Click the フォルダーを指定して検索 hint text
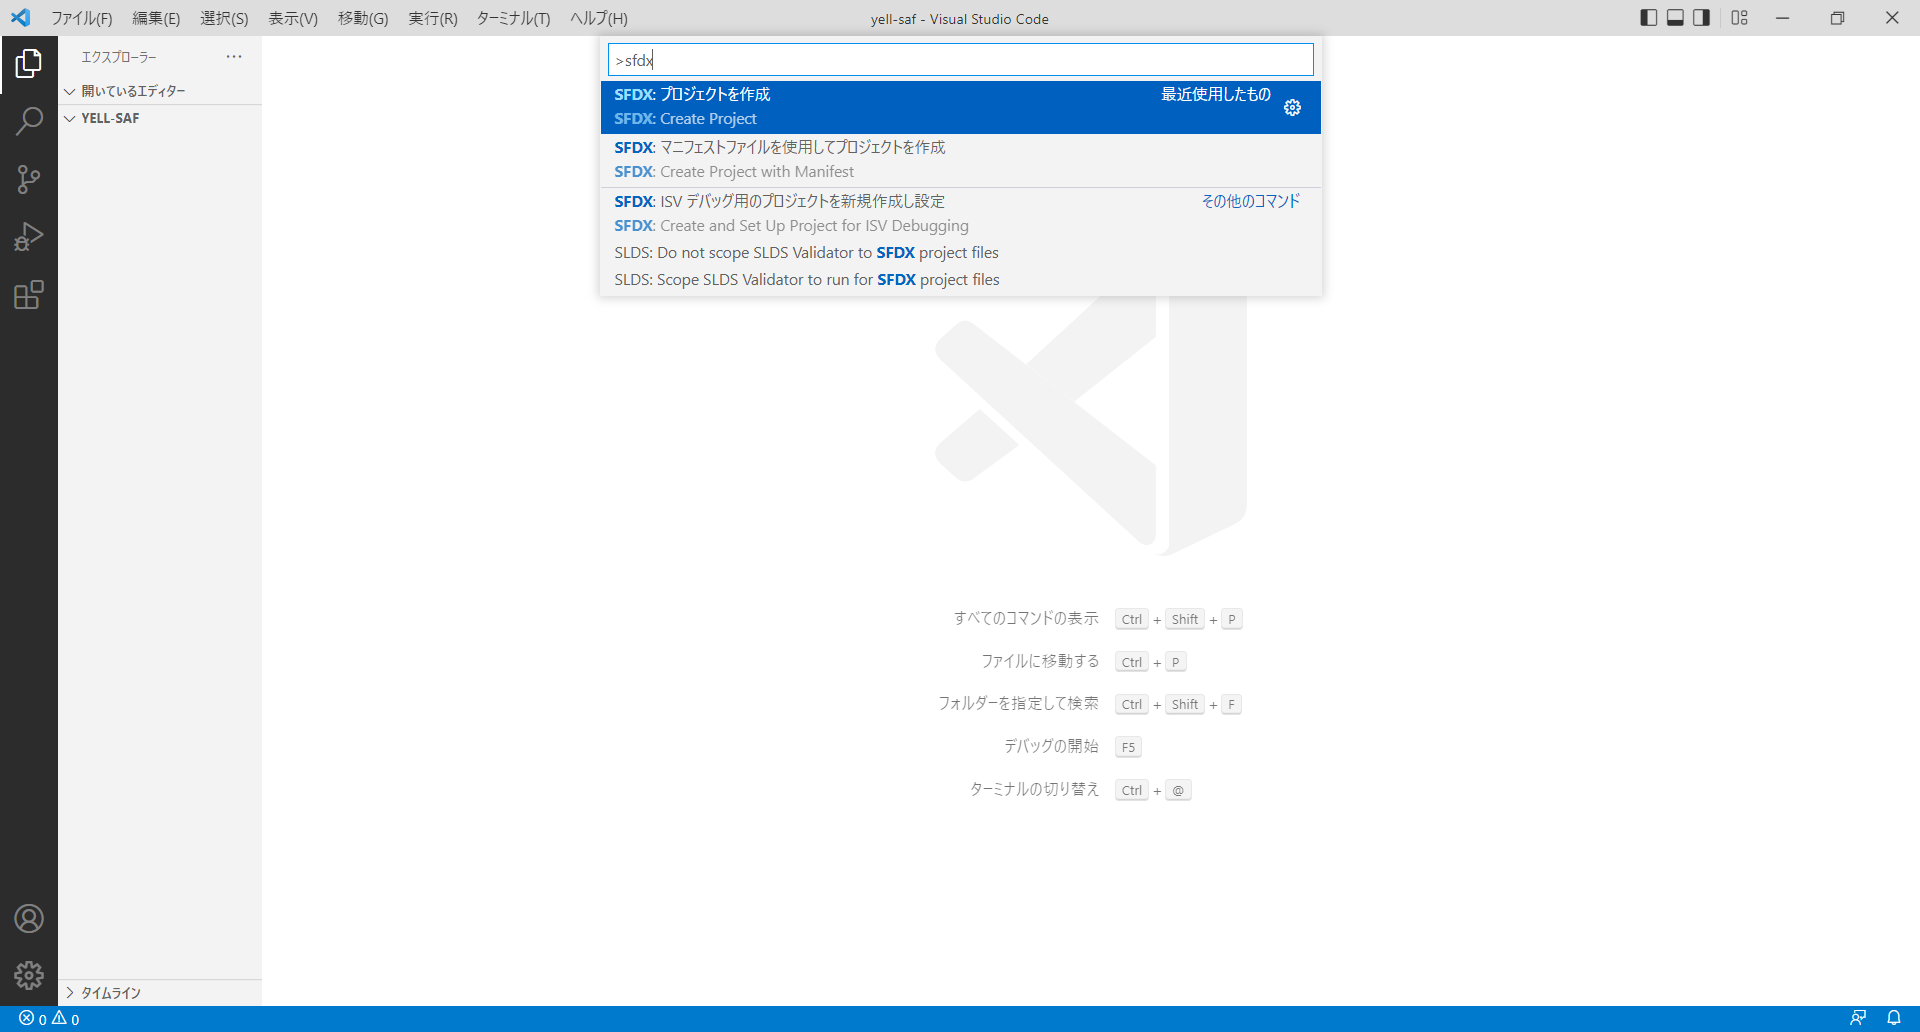1920x1032 pixels. (1018, 704)
